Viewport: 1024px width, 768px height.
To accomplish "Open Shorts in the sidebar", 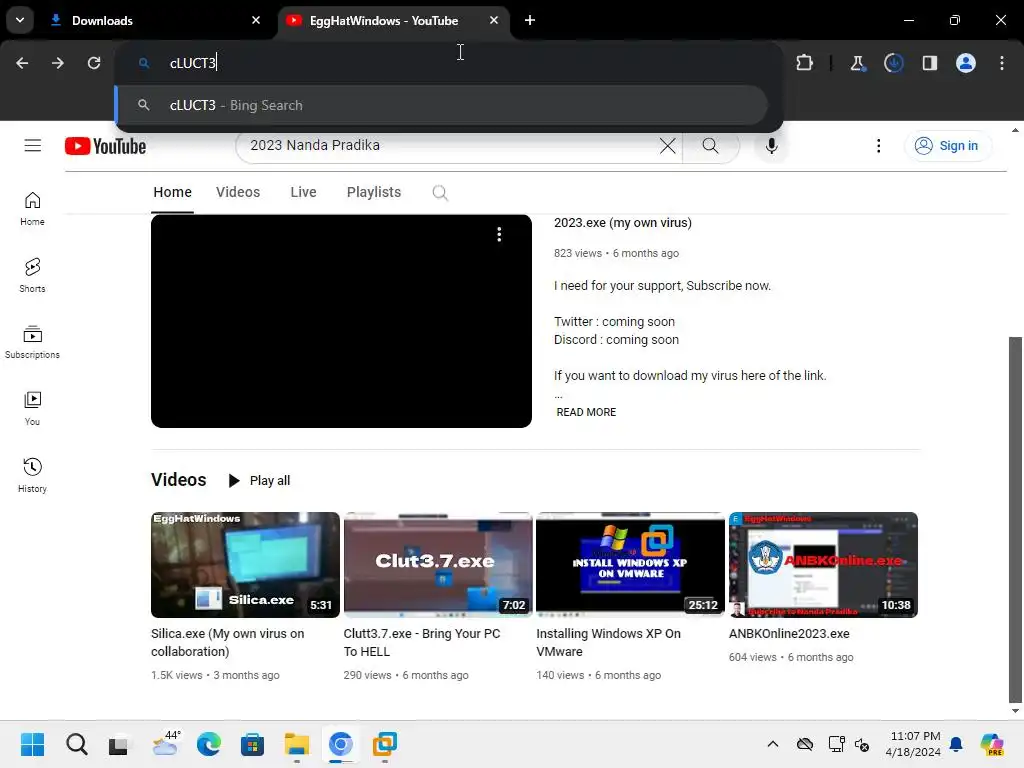I will [32, 275].
